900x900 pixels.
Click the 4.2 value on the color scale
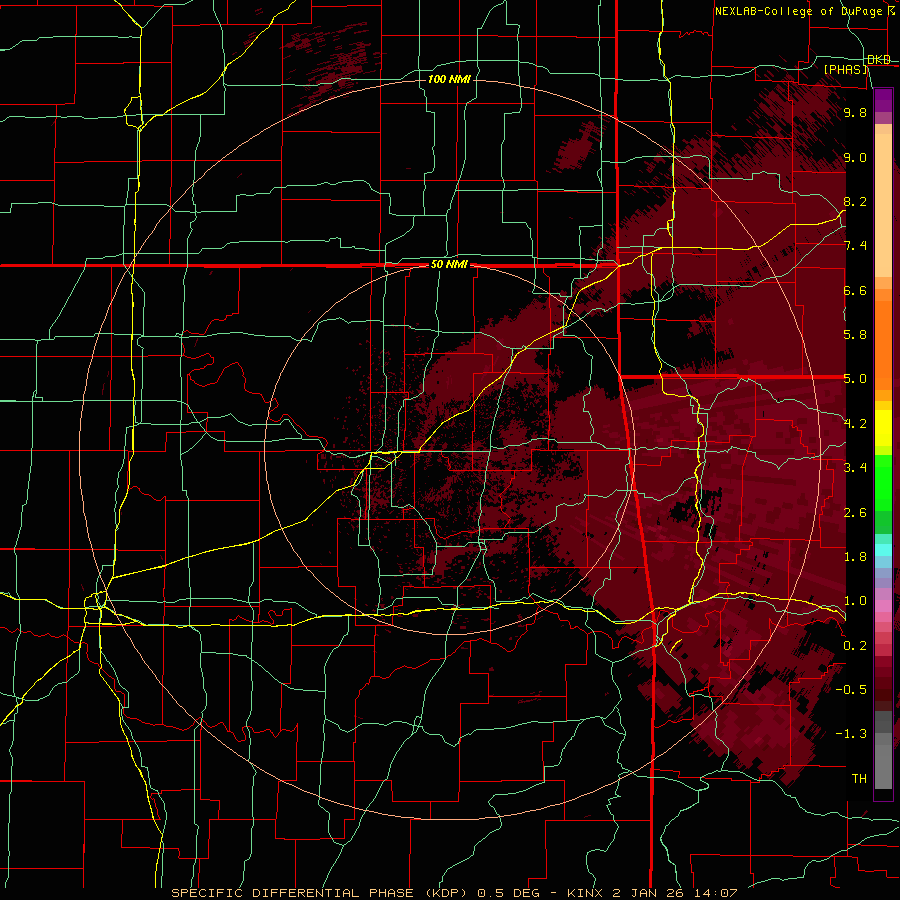point(855,424)
